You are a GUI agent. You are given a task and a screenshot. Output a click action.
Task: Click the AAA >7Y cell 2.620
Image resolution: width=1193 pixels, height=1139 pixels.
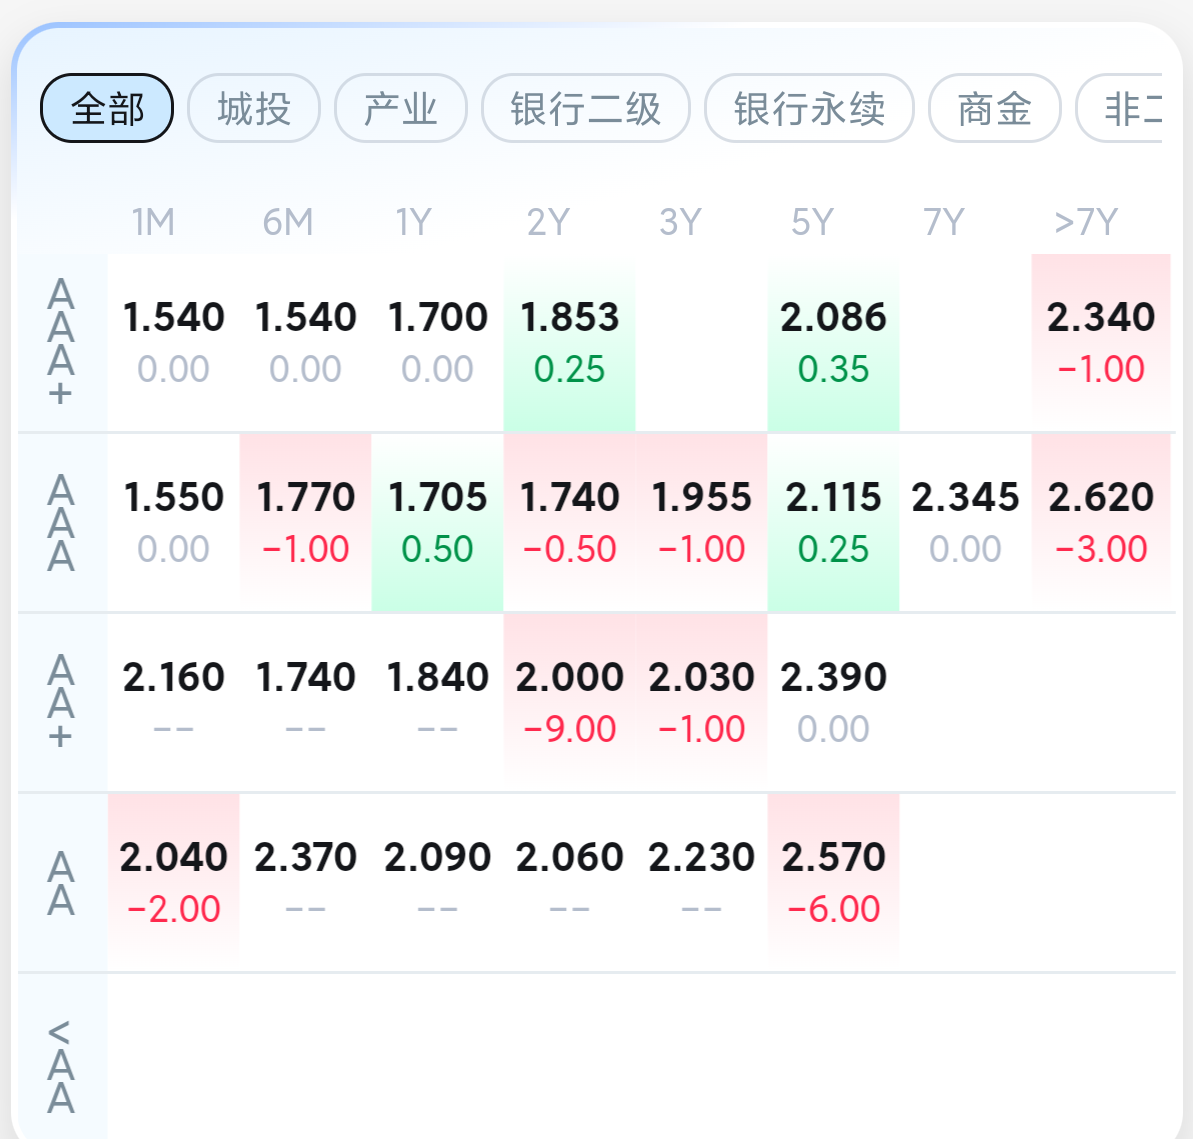1100,522
